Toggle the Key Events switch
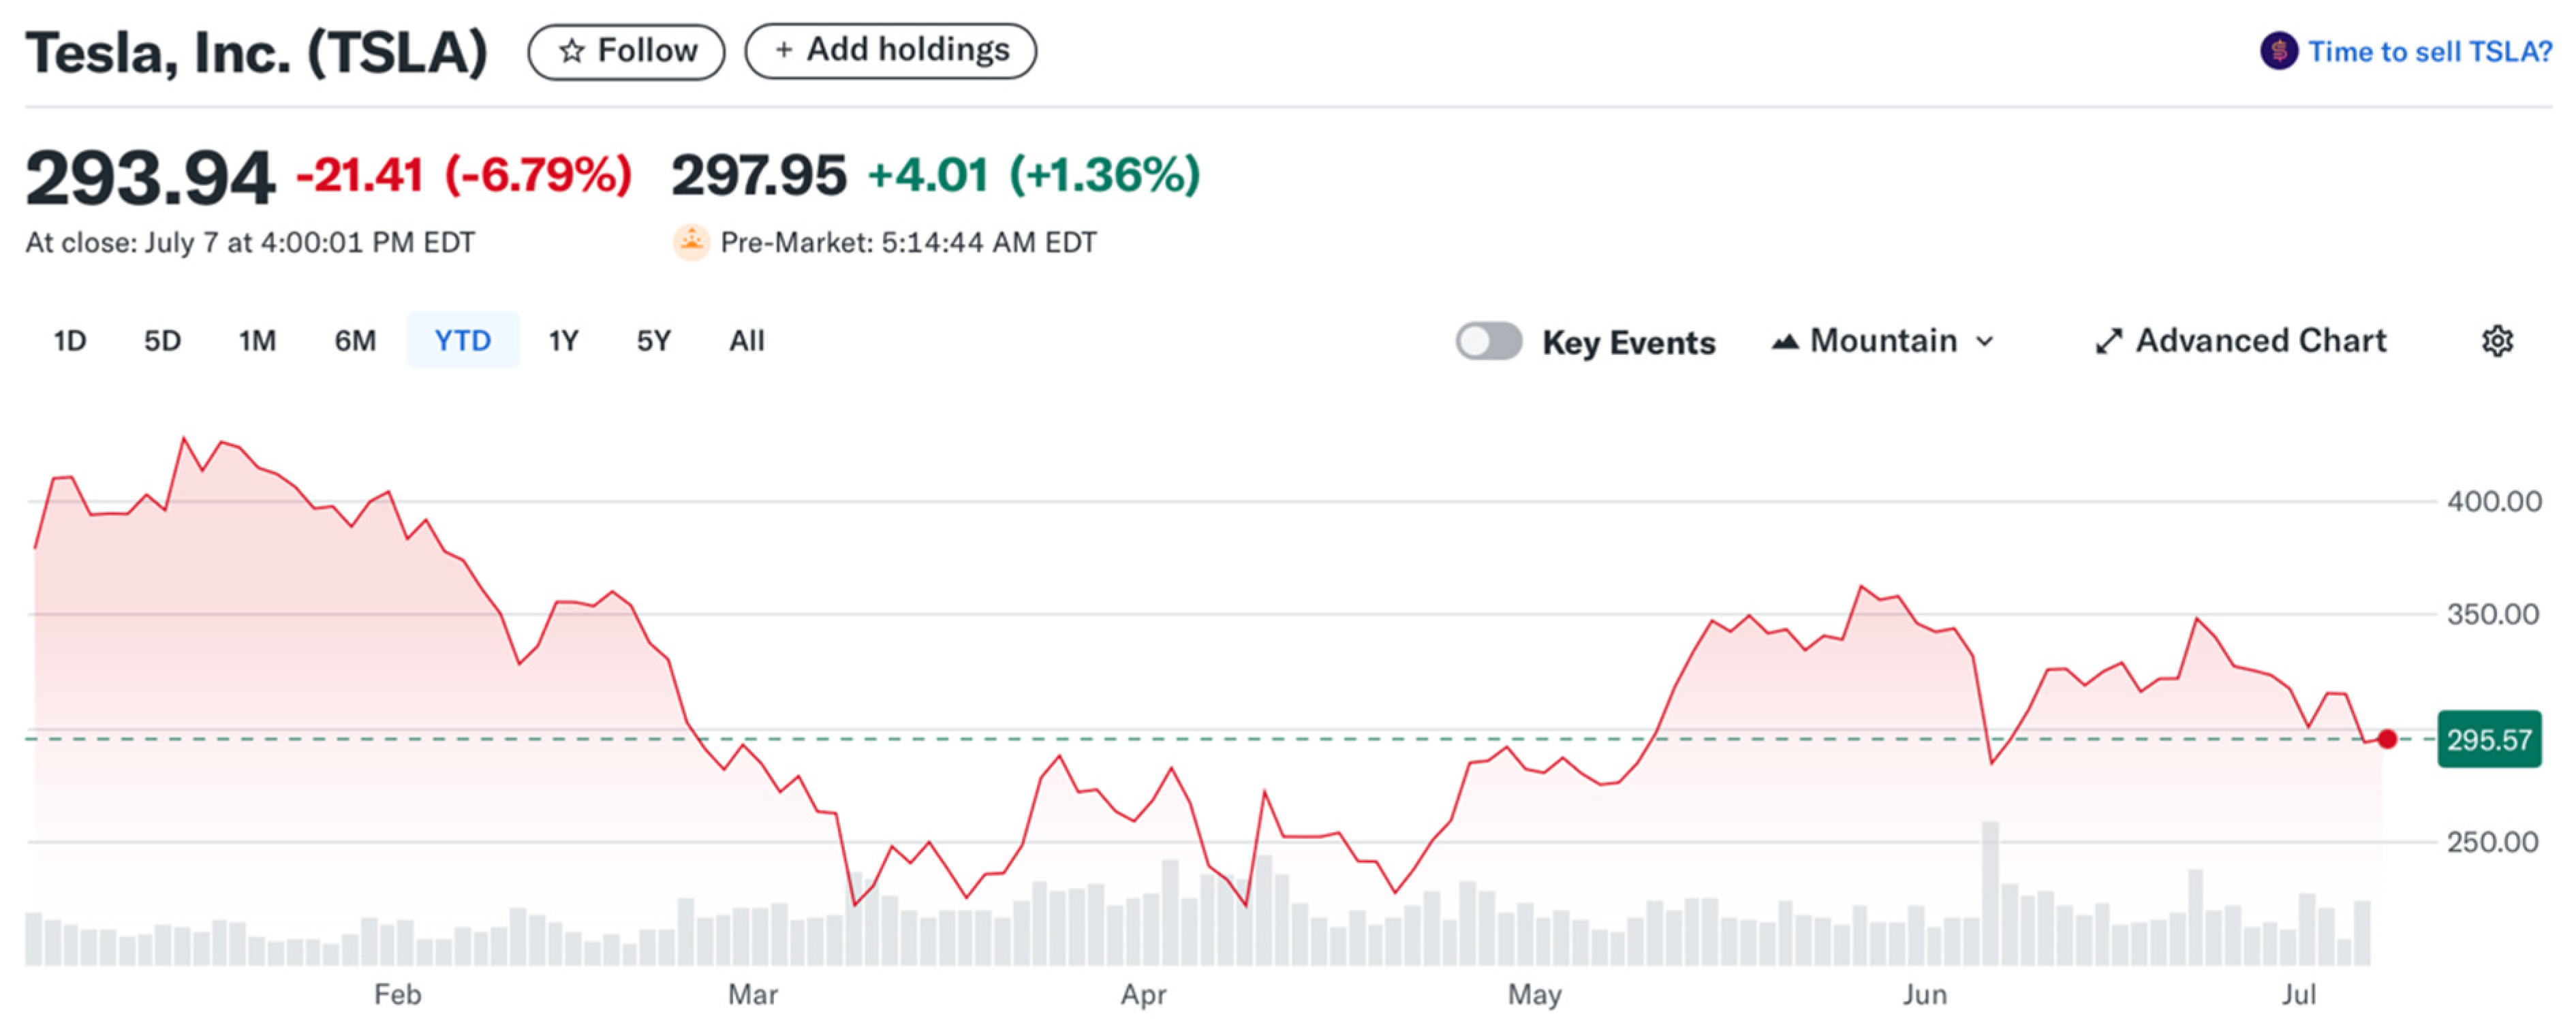2576x1029 pixels. (1488, 341)
